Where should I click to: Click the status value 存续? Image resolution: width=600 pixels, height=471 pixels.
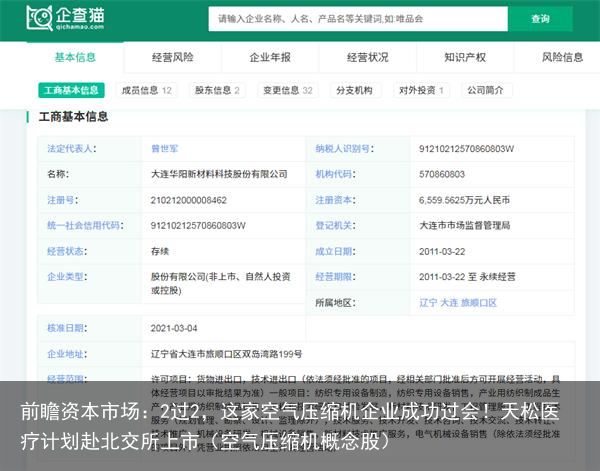tap(160, 251)
